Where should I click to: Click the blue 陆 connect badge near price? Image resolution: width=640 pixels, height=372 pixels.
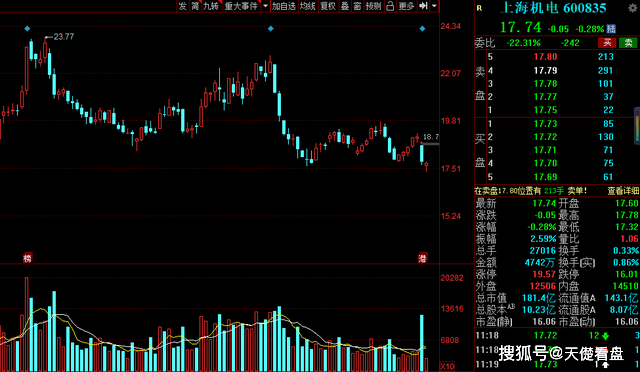(611, 29)
